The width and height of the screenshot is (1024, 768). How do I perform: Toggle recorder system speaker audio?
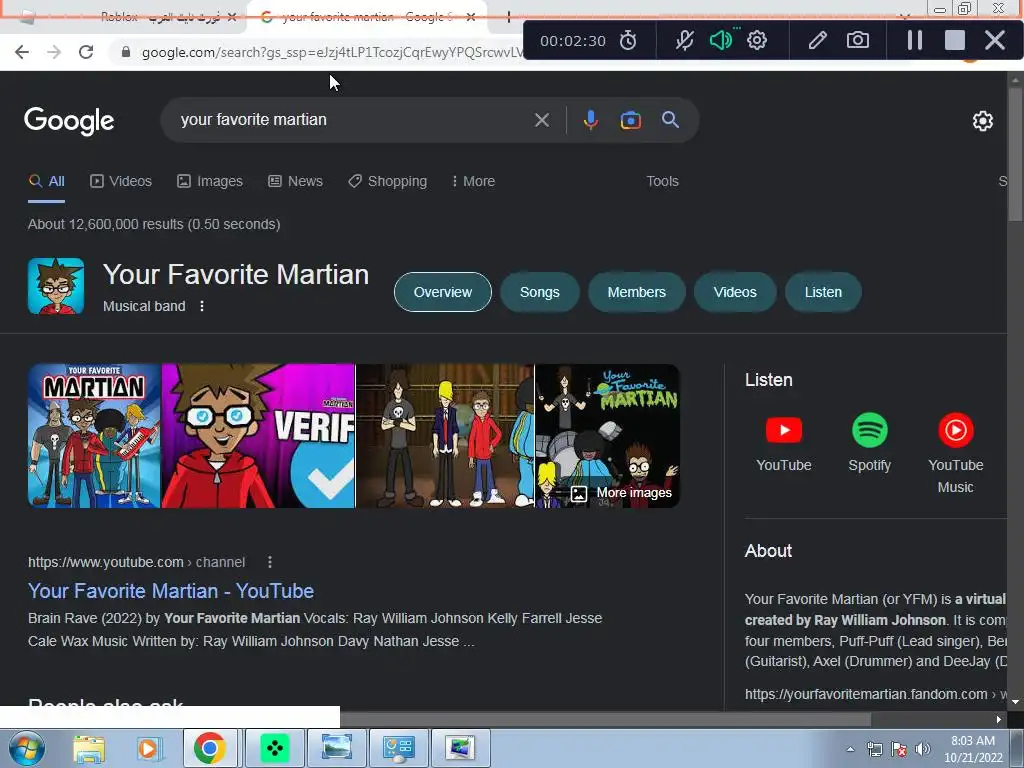point(721,40)
